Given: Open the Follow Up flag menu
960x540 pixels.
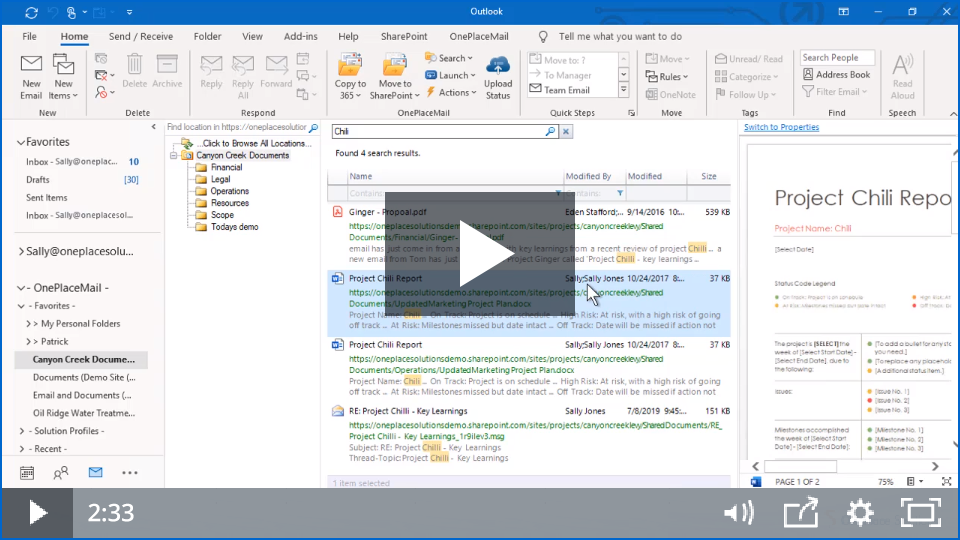Looking at the screenshot, I should pos(745,94).
